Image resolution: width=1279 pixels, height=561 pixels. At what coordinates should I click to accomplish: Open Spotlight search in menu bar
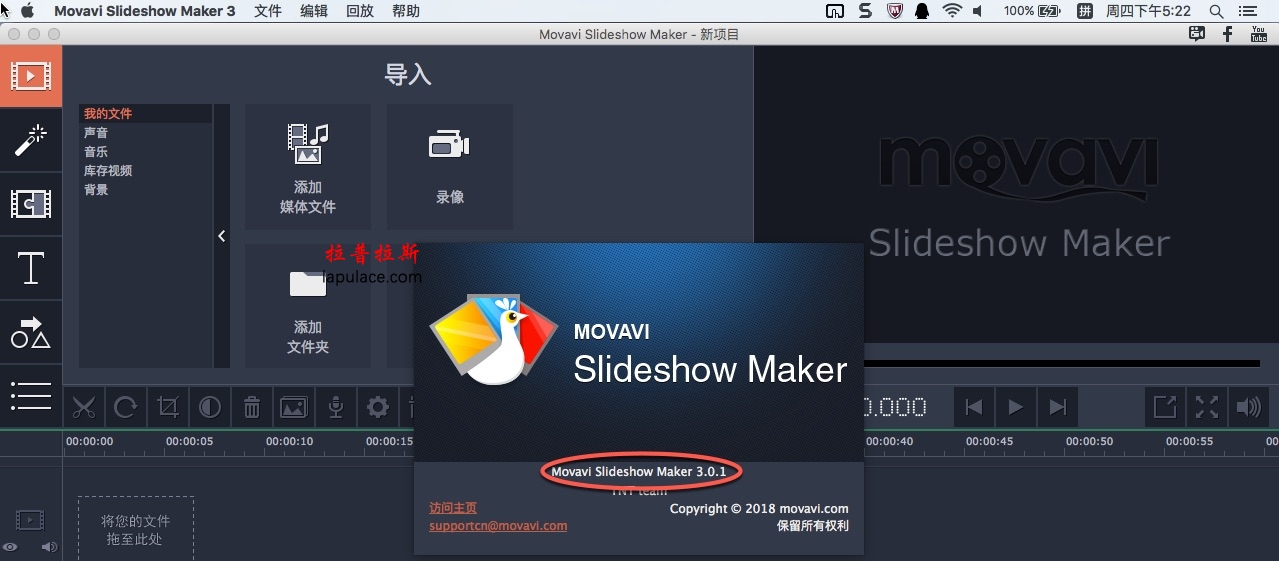point(1216,11)
